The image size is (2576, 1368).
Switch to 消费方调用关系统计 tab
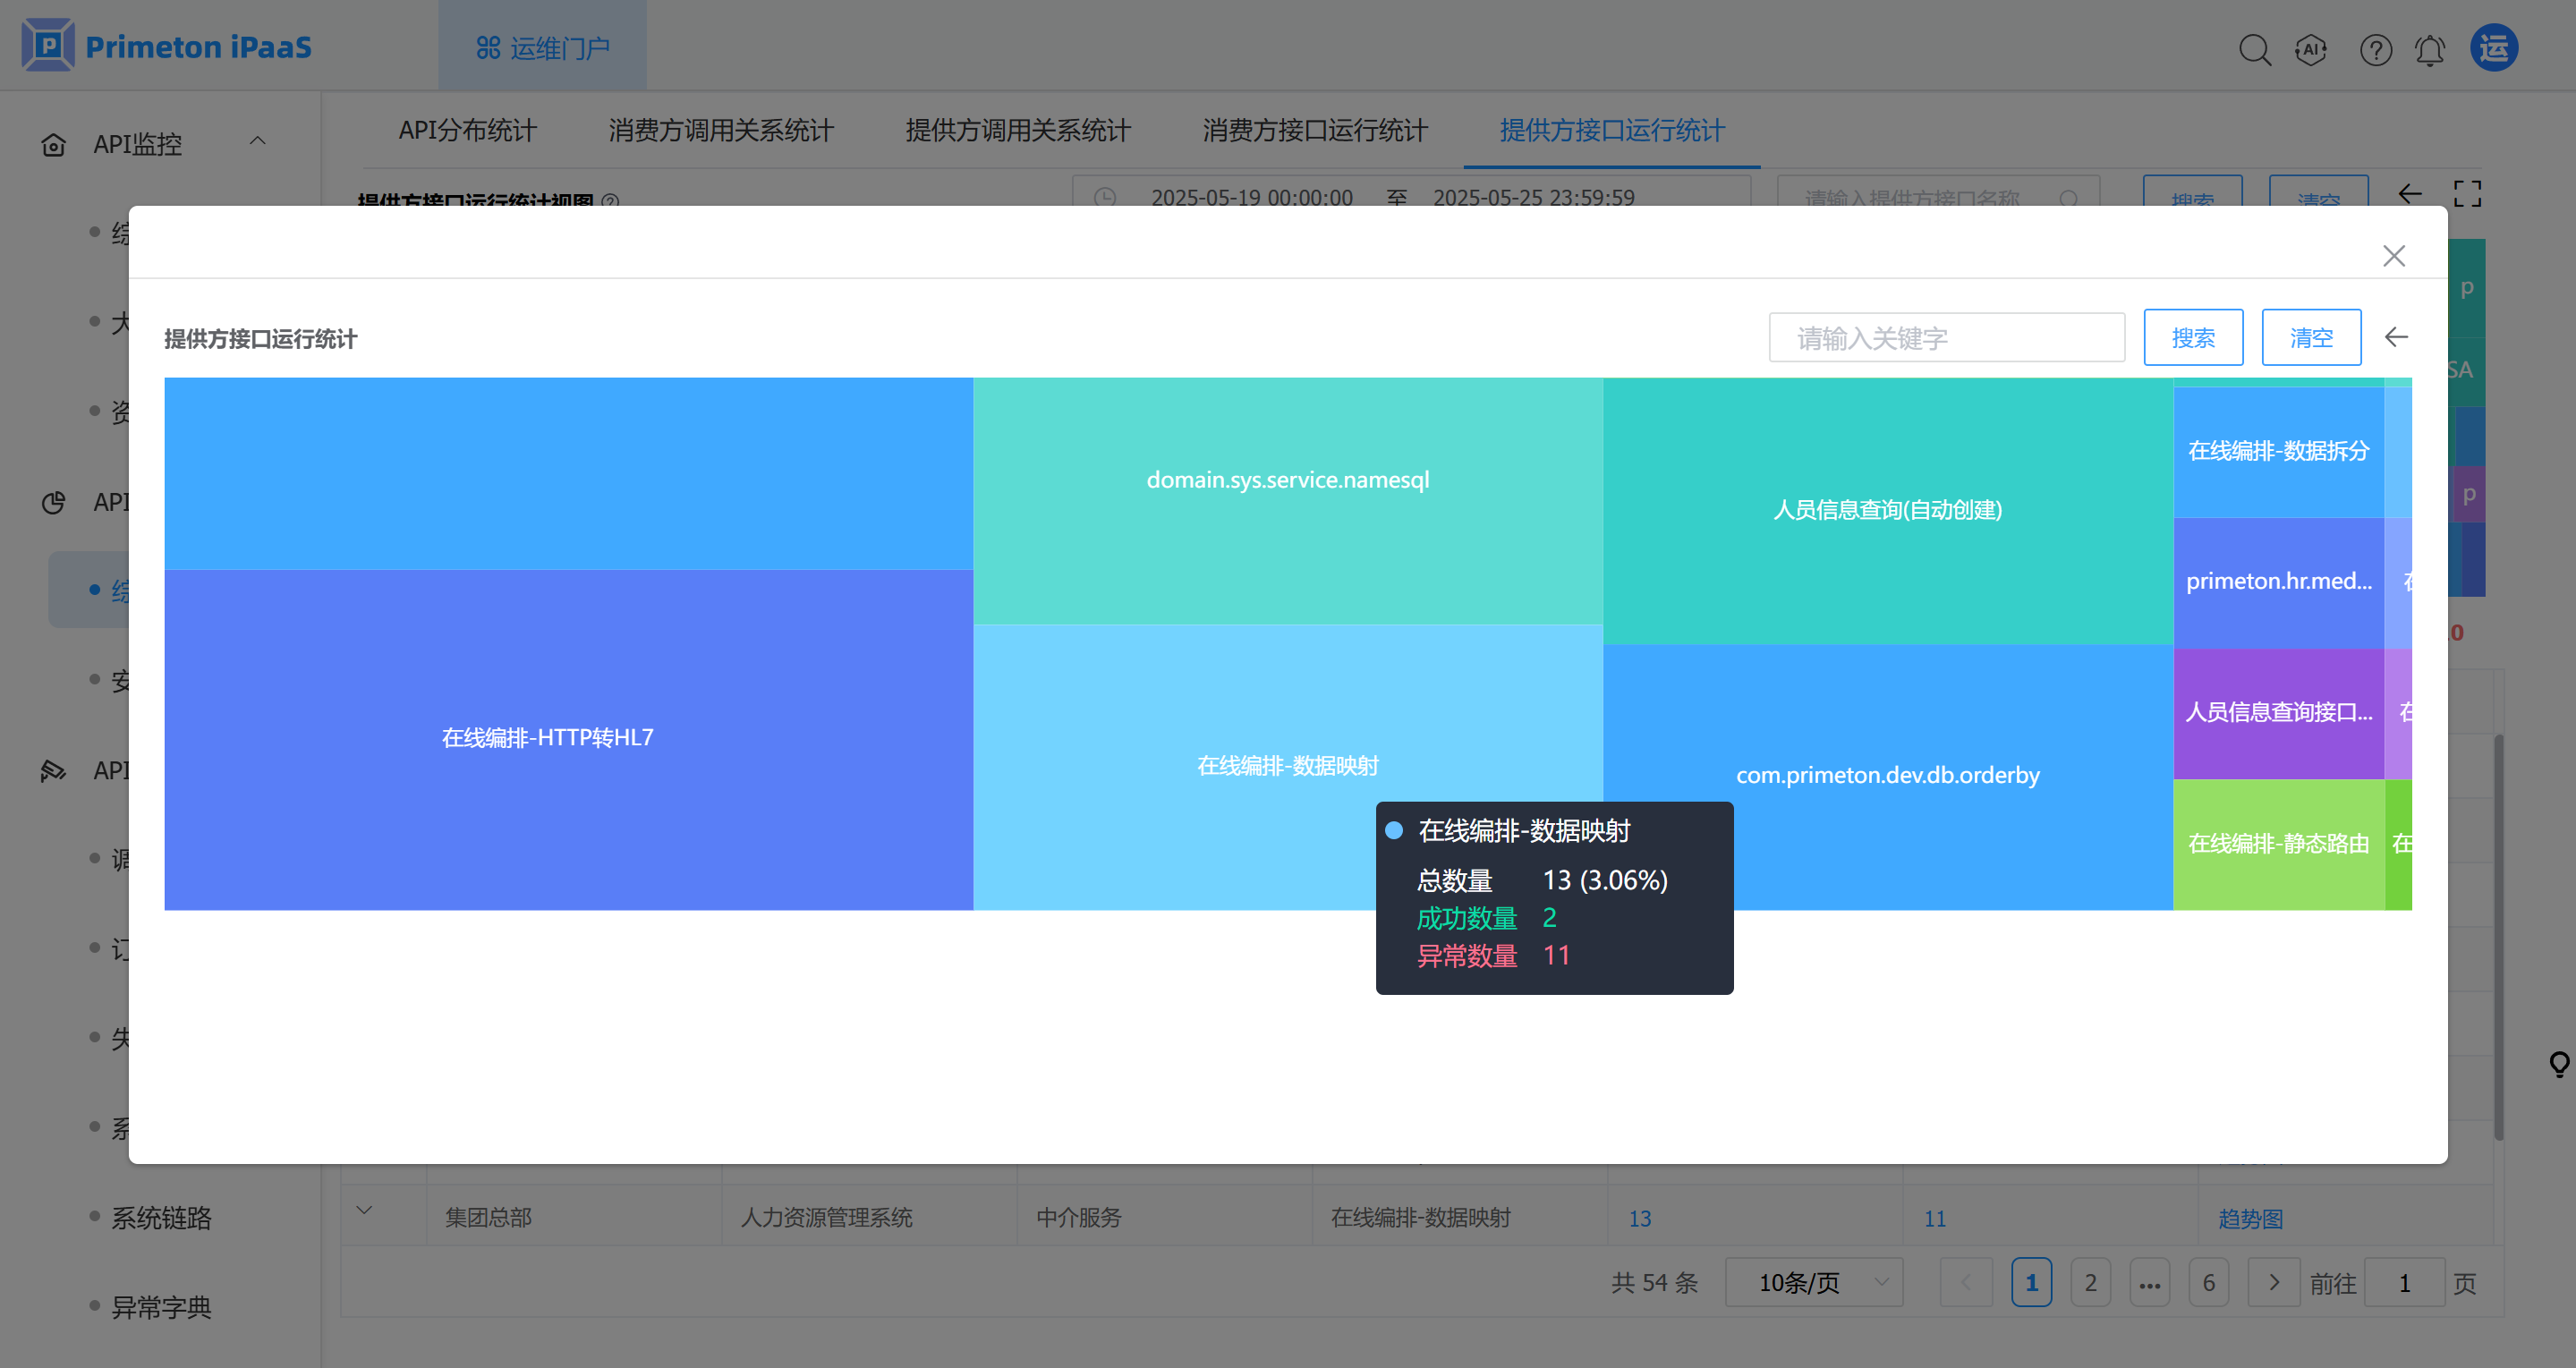721,131
